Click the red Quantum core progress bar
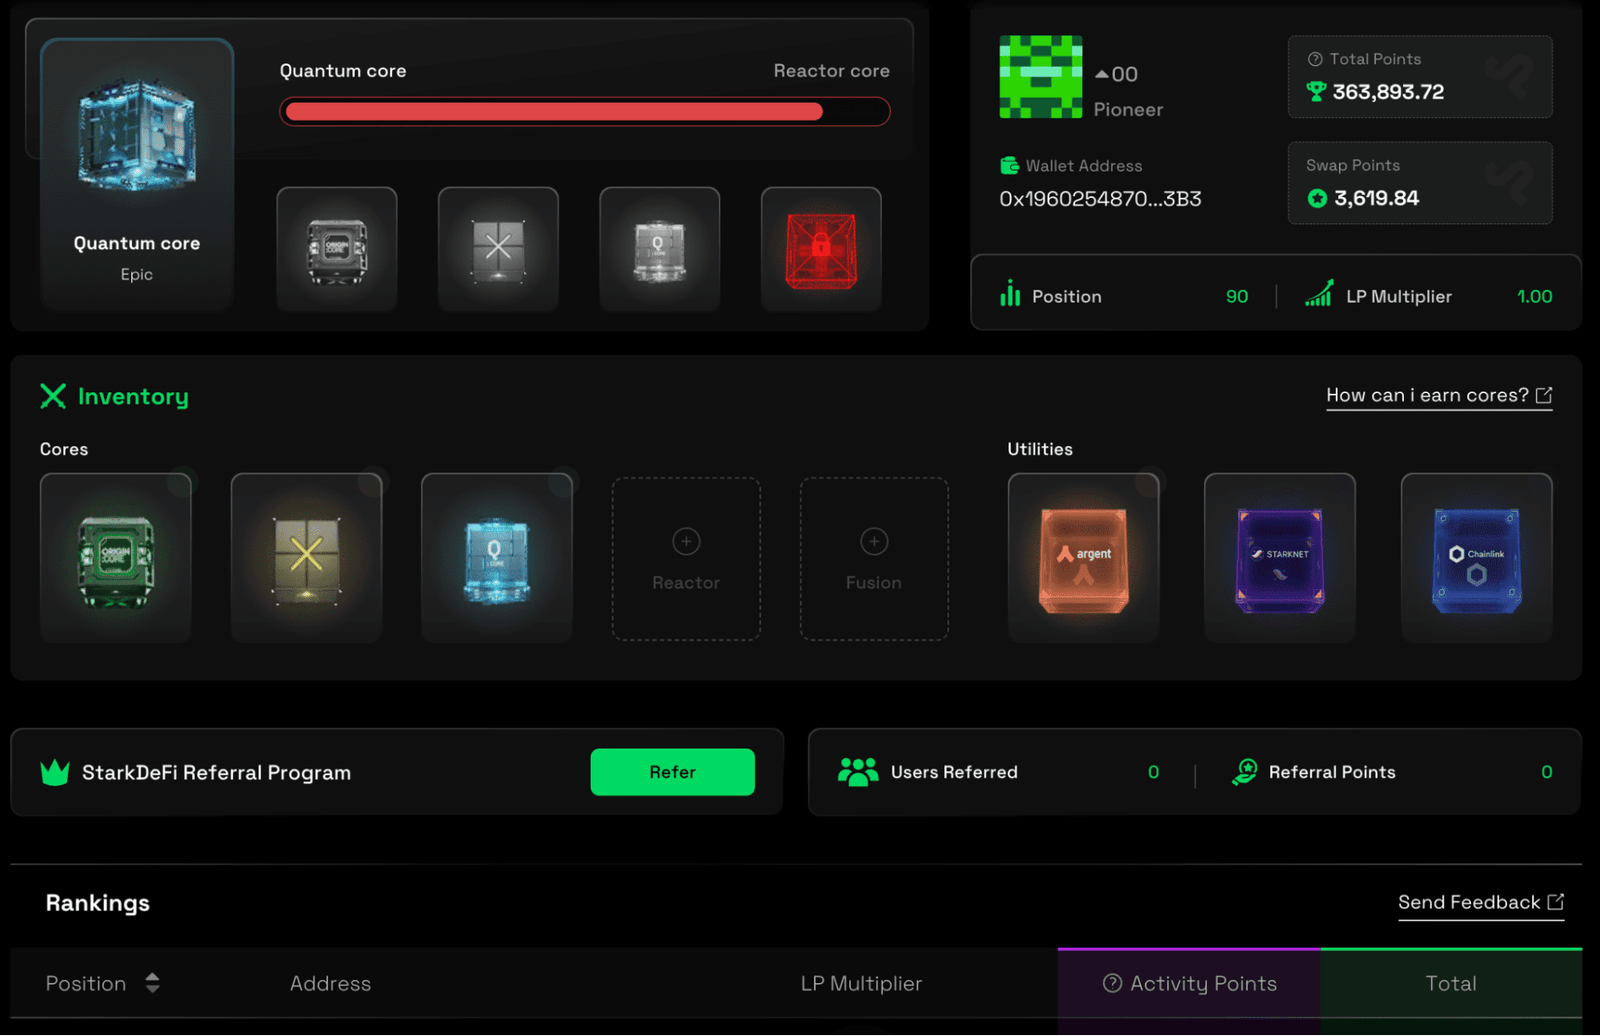Viewport: 1600px width, 1036px height. (x=584, y=112)
